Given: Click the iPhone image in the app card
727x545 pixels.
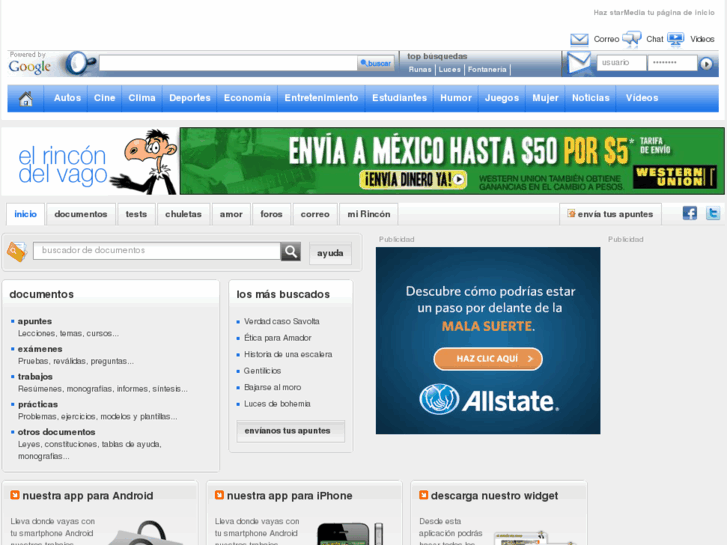Looking at the screenshot, I should [x=350, y=533].
